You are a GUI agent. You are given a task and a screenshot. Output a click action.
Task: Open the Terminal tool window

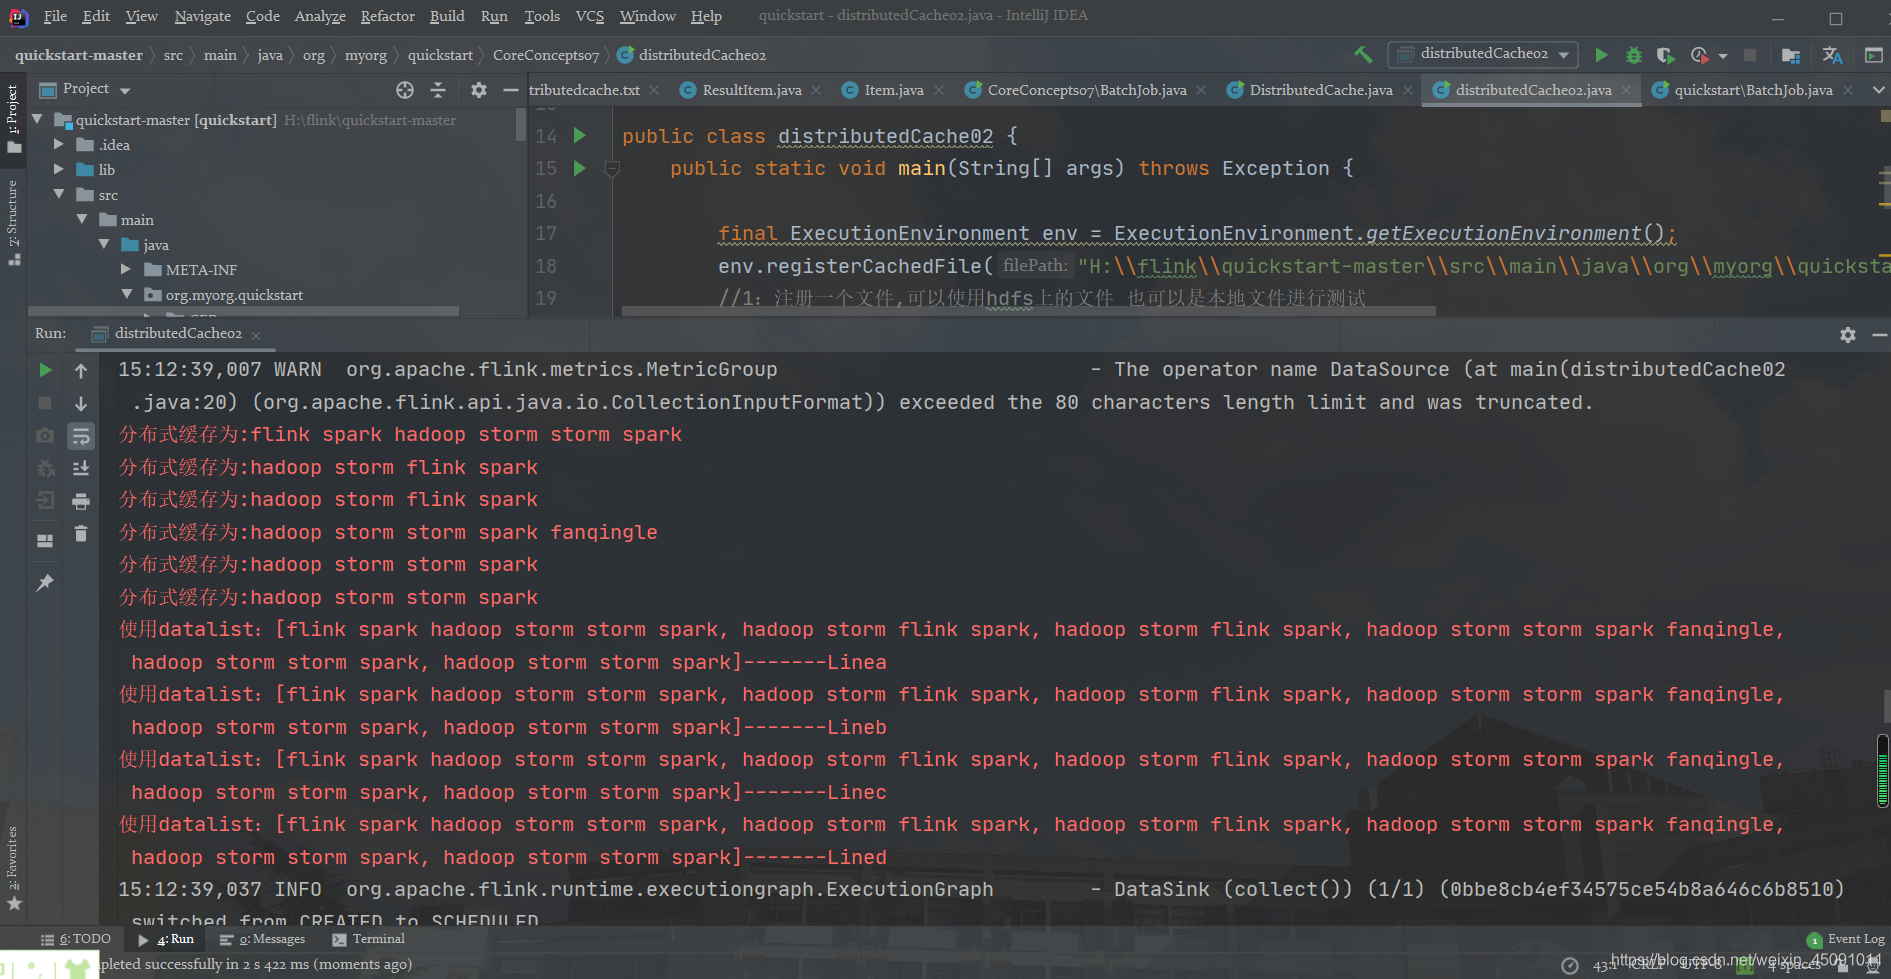click(x=368, y=939)
